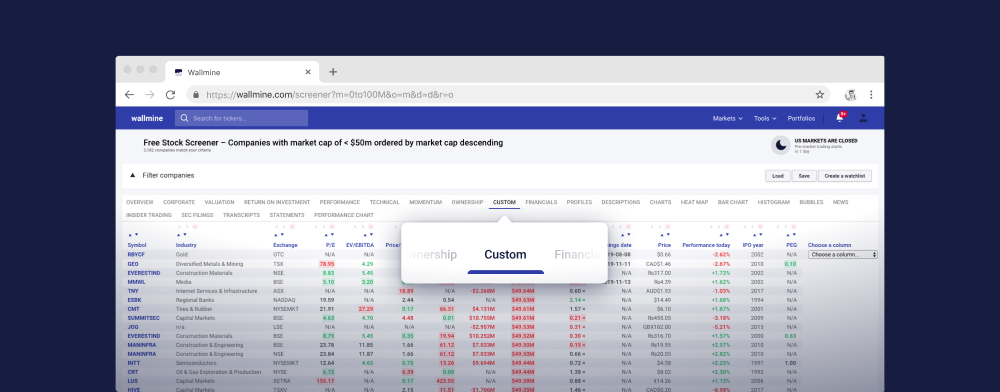Remove the Industry column with red X
1000x392 pixels.
pyautogui.click(x=195, y=226)
